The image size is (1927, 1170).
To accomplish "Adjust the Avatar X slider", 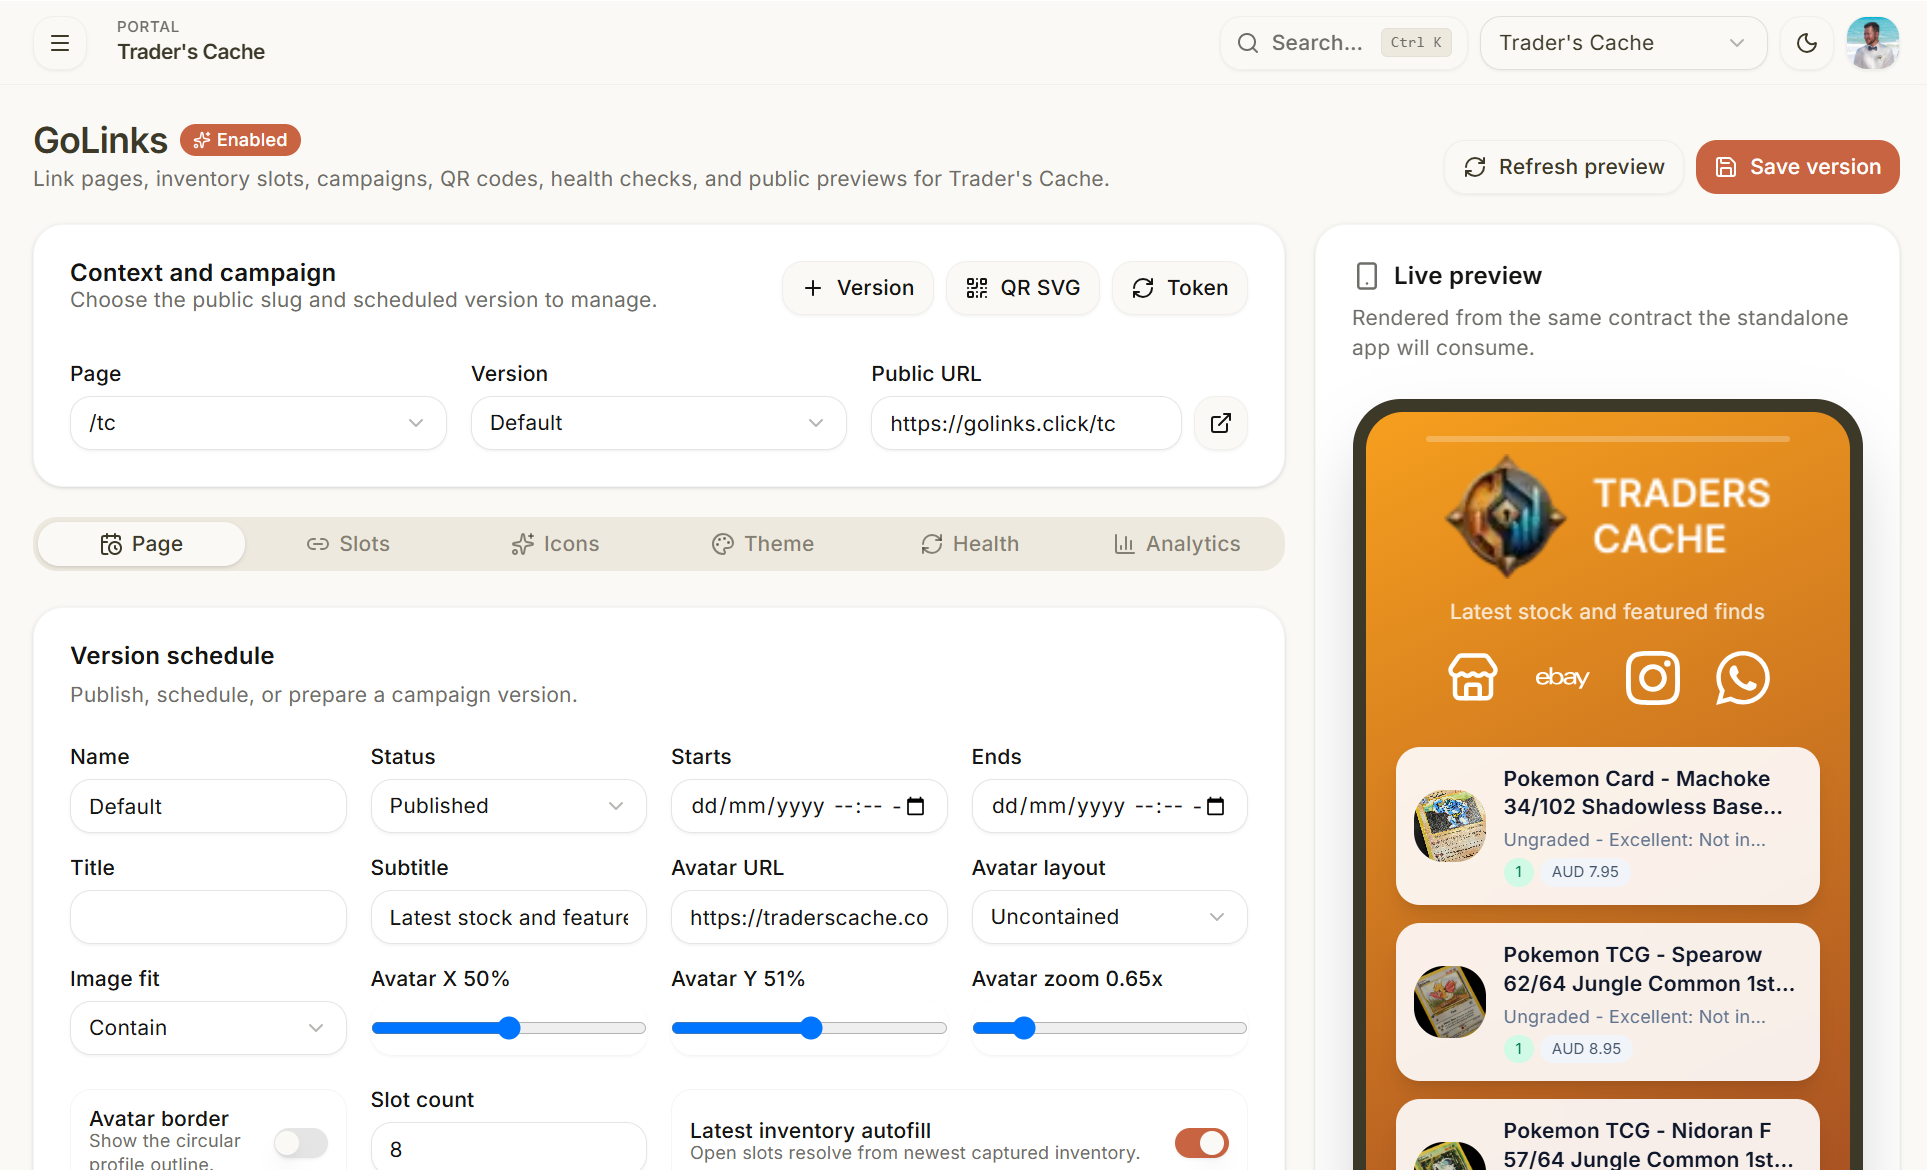I will 508,1028.
